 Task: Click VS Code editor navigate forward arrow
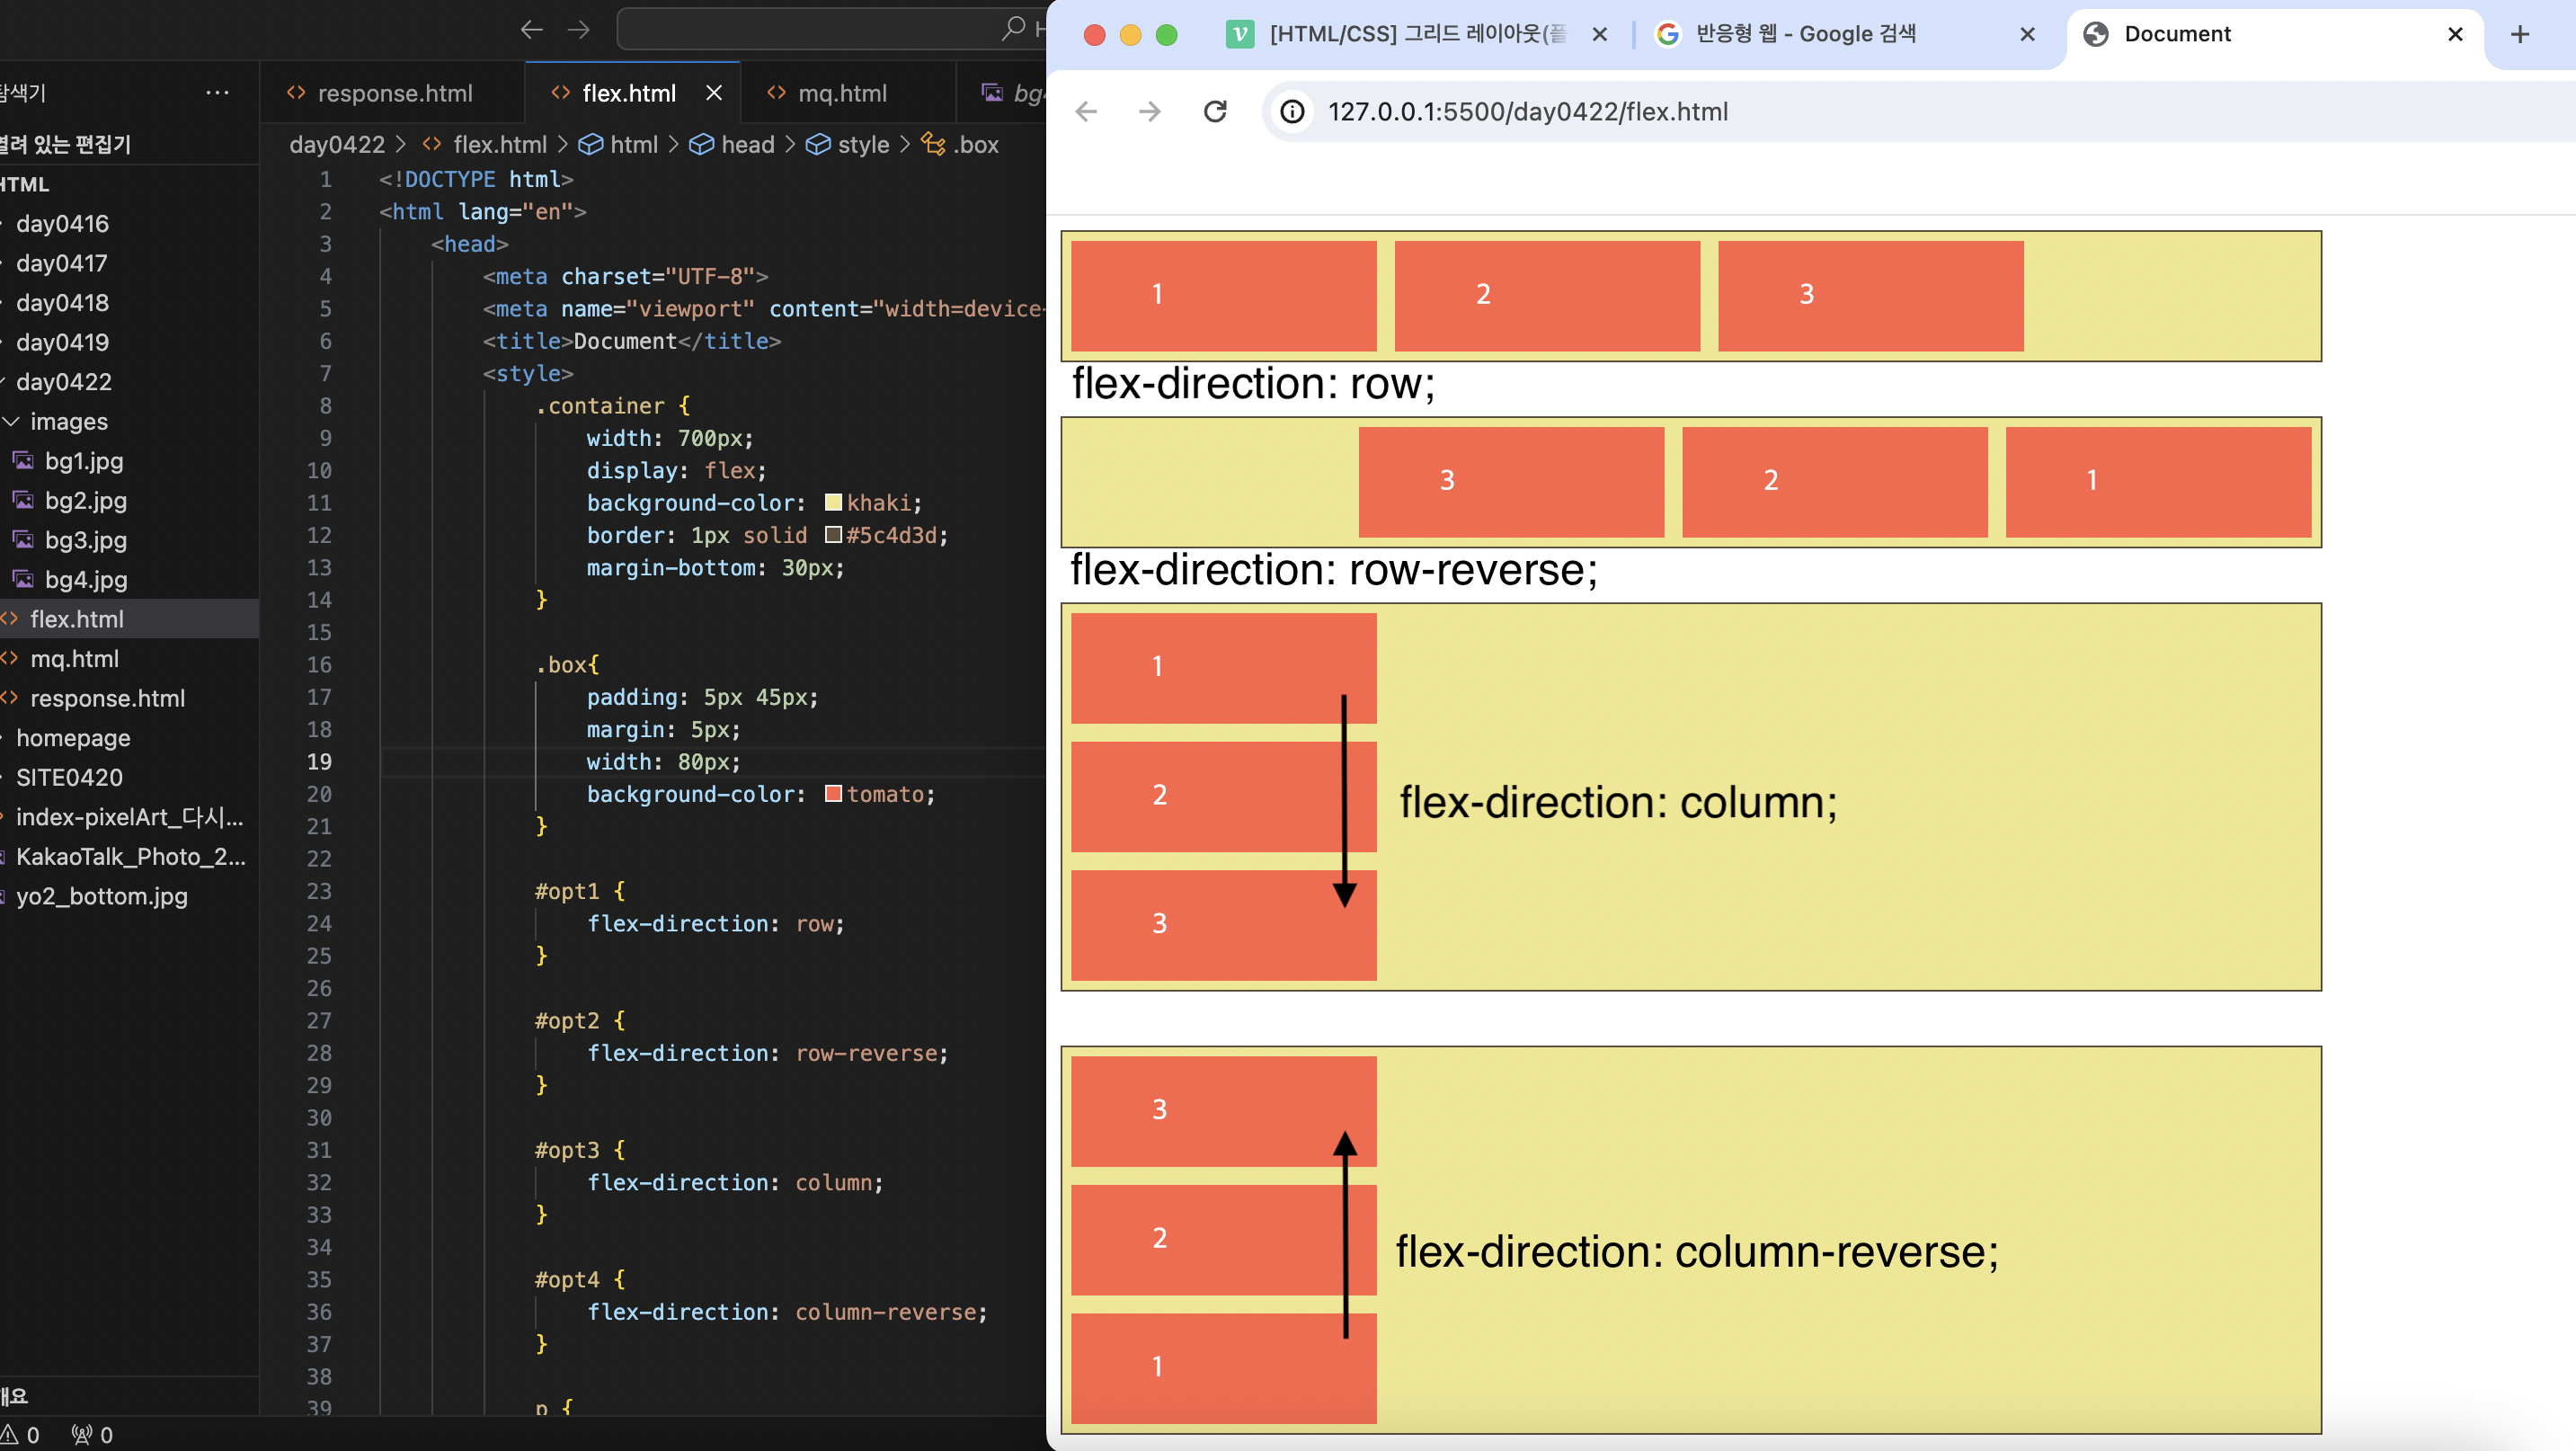[x=579, y=29]
